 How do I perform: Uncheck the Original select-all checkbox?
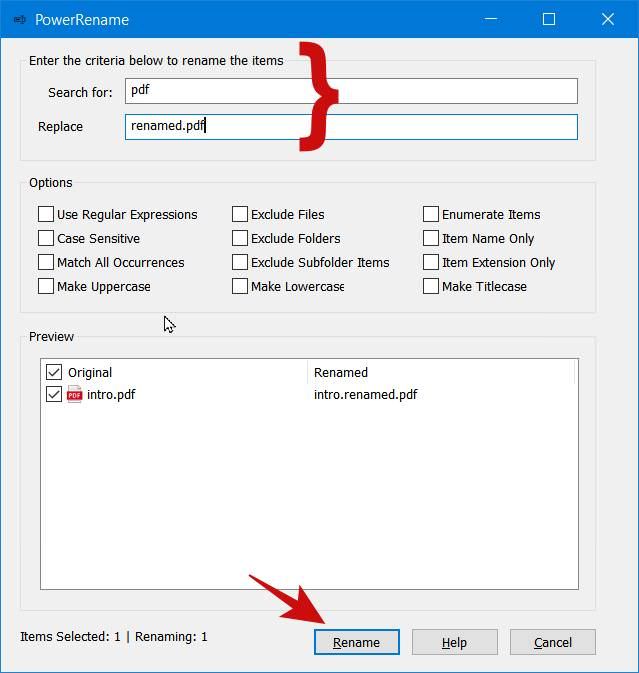point(54,373)
